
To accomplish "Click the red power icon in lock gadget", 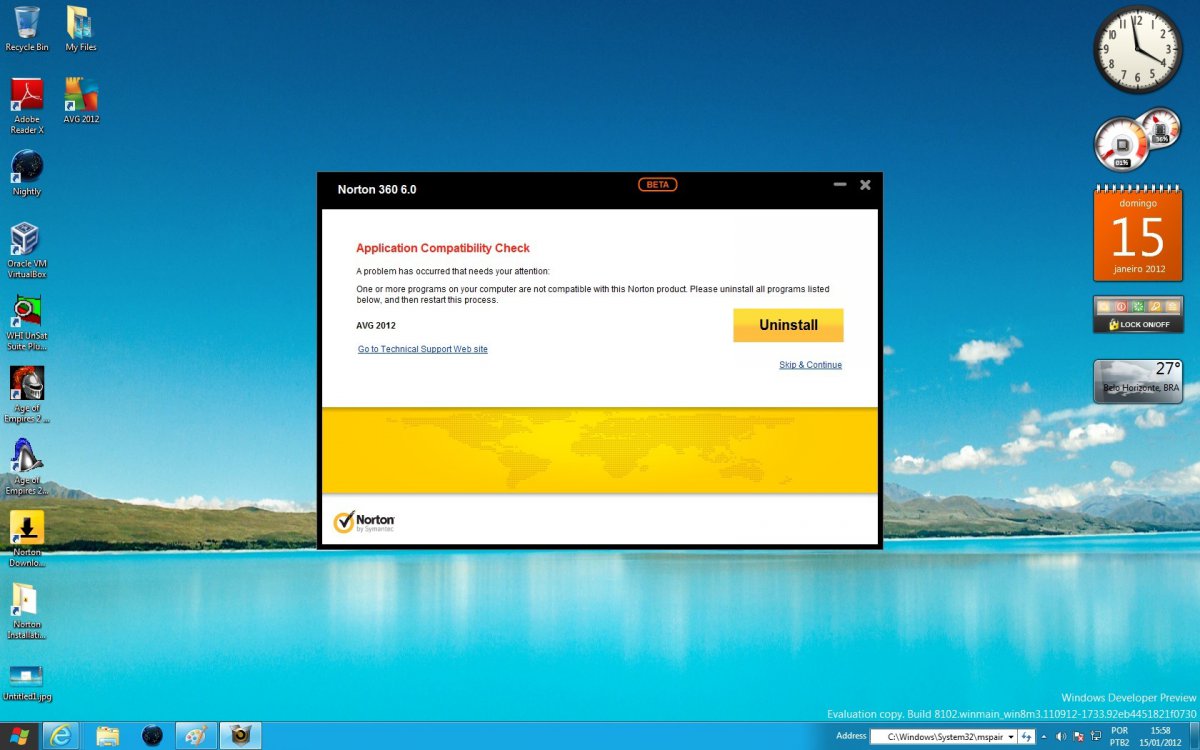I will click(1121, 306).
